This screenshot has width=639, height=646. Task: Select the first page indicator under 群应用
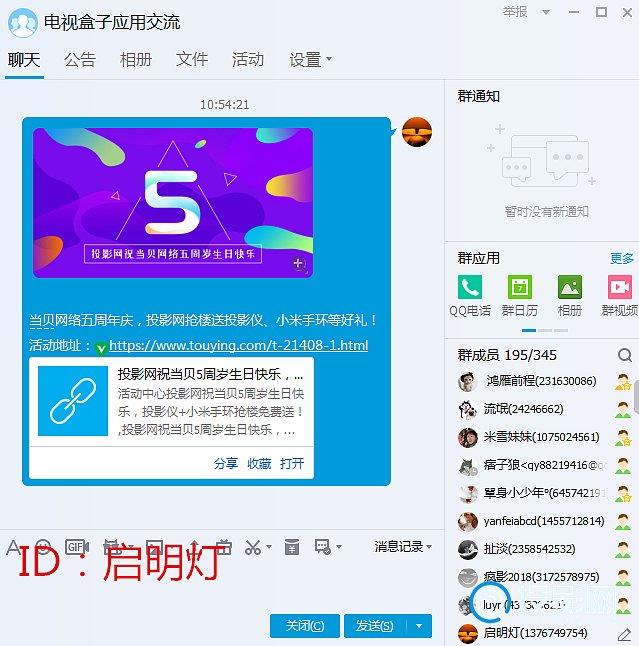(x=529, y=330)
